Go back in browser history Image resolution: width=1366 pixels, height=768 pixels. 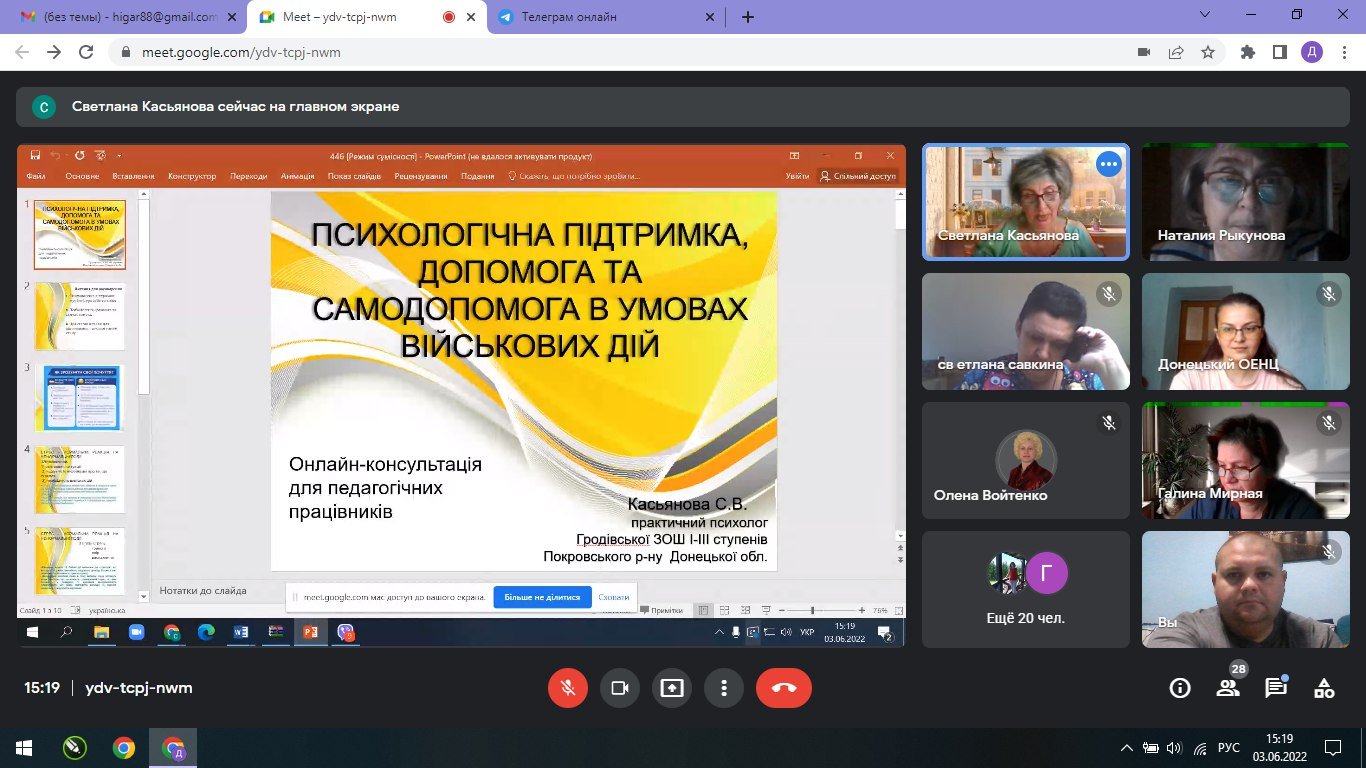tap(21, 52)
